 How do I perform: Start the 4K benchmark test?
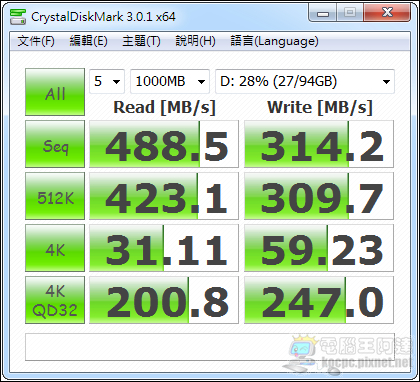pyautogui.click(x=55, y=248)
